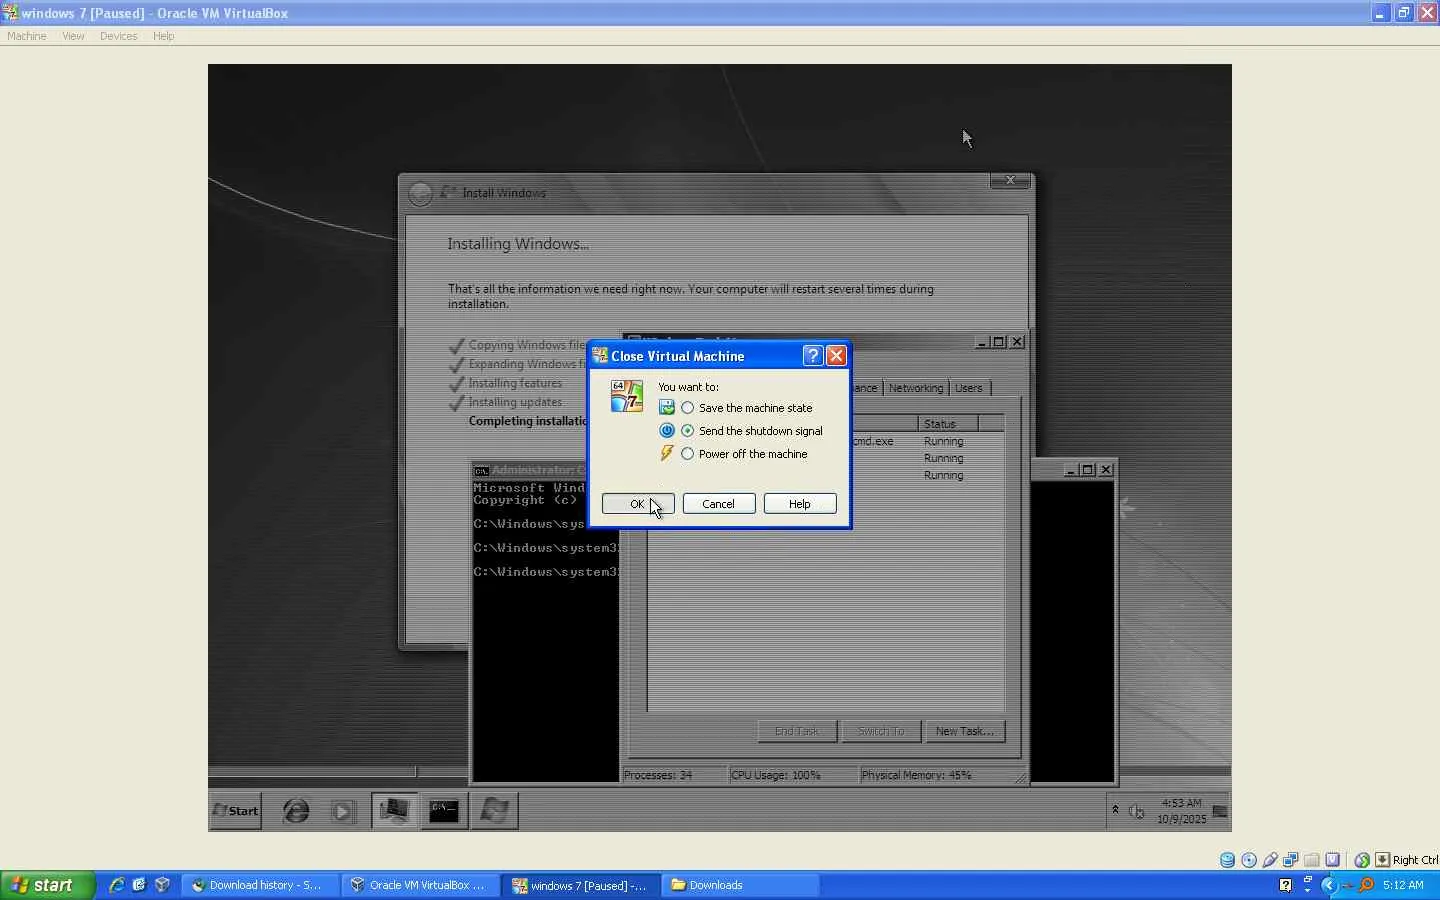
Task: Click End Task in guest Task Manager
Action: coord(797,731)
